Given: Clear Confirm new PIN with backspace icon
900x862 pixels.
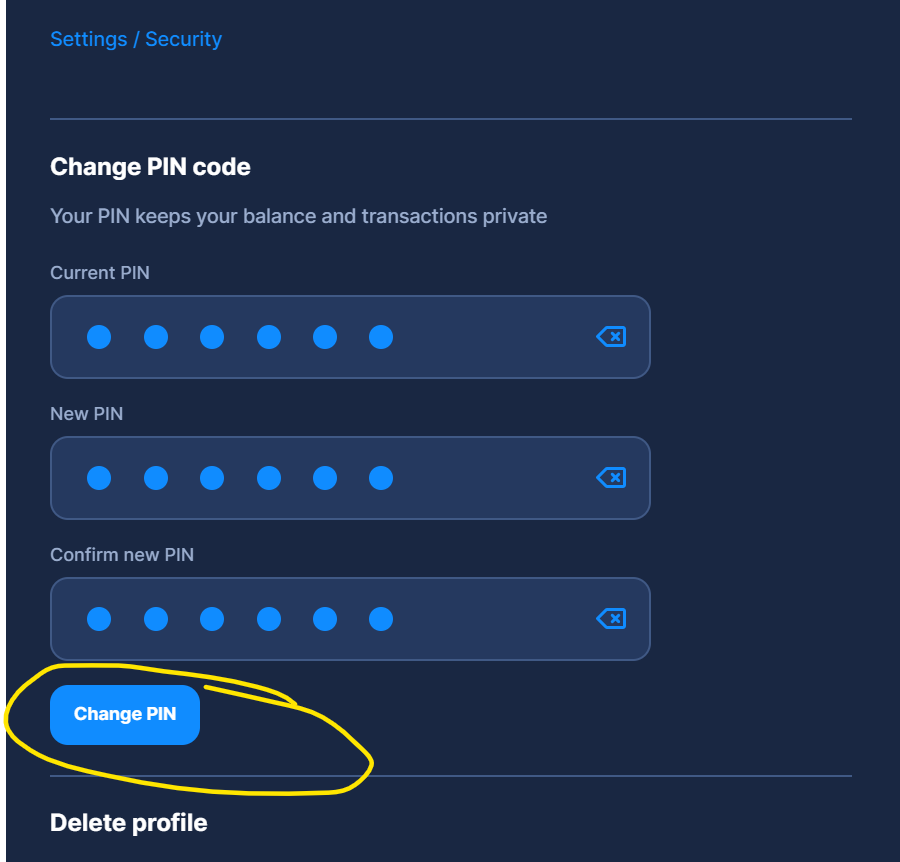Looking at the screenshot, I should coord(610,619).
